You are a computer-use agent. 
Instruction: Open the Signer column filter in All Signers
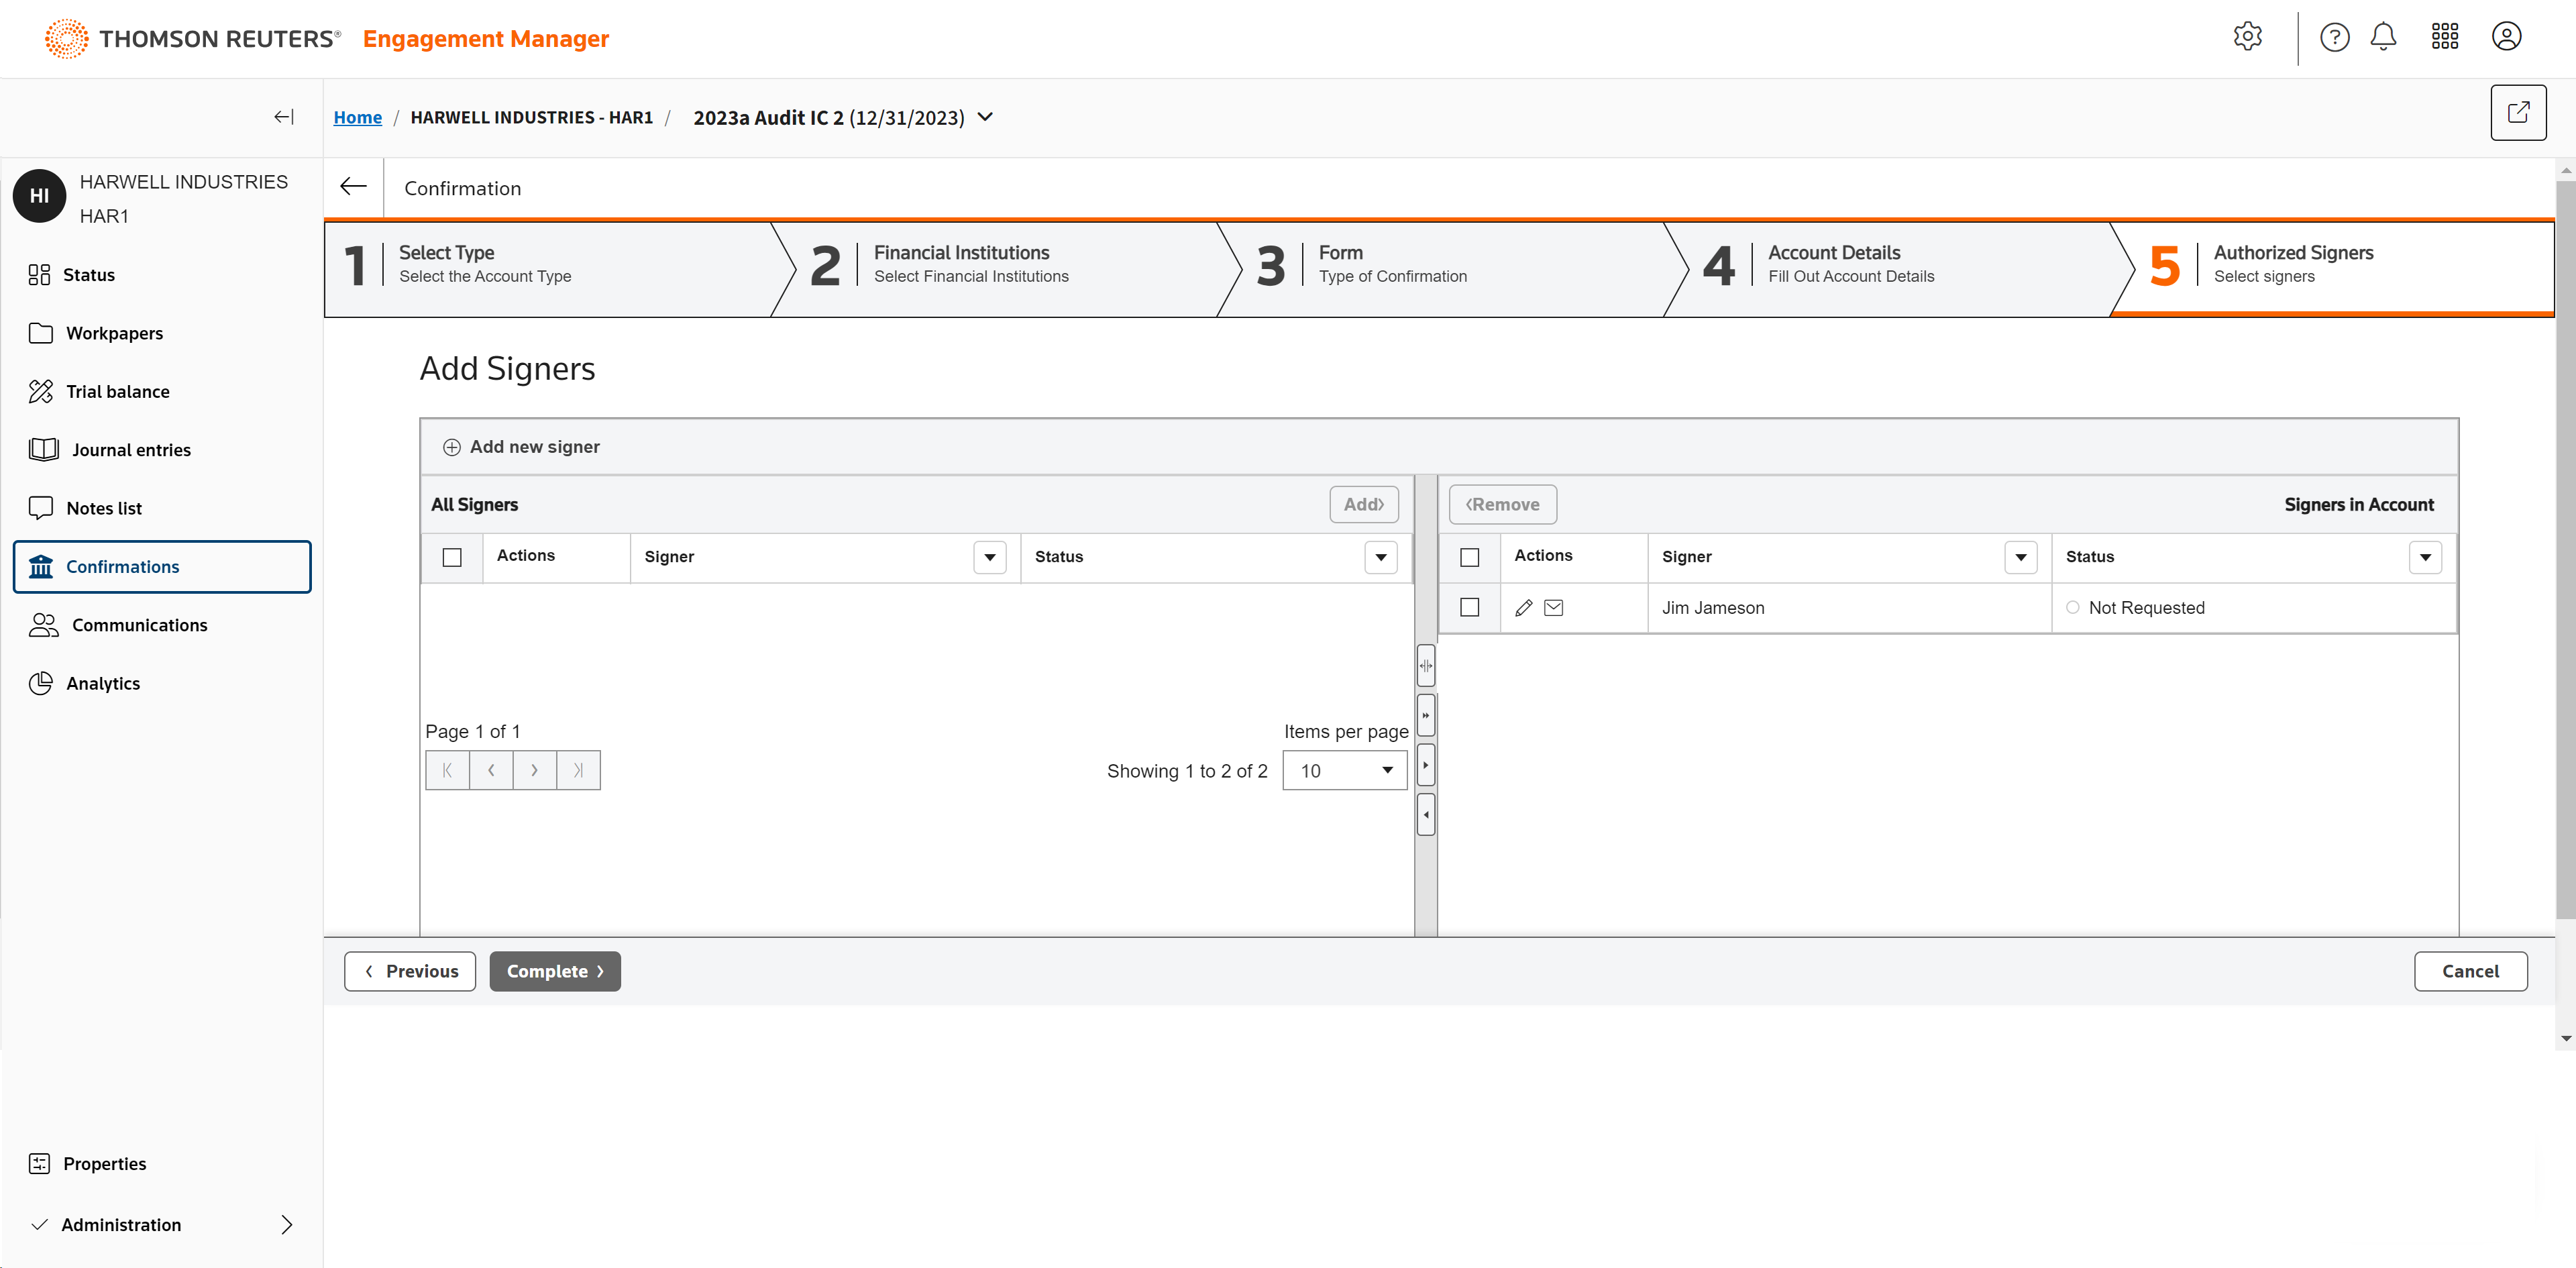[989, 557]
